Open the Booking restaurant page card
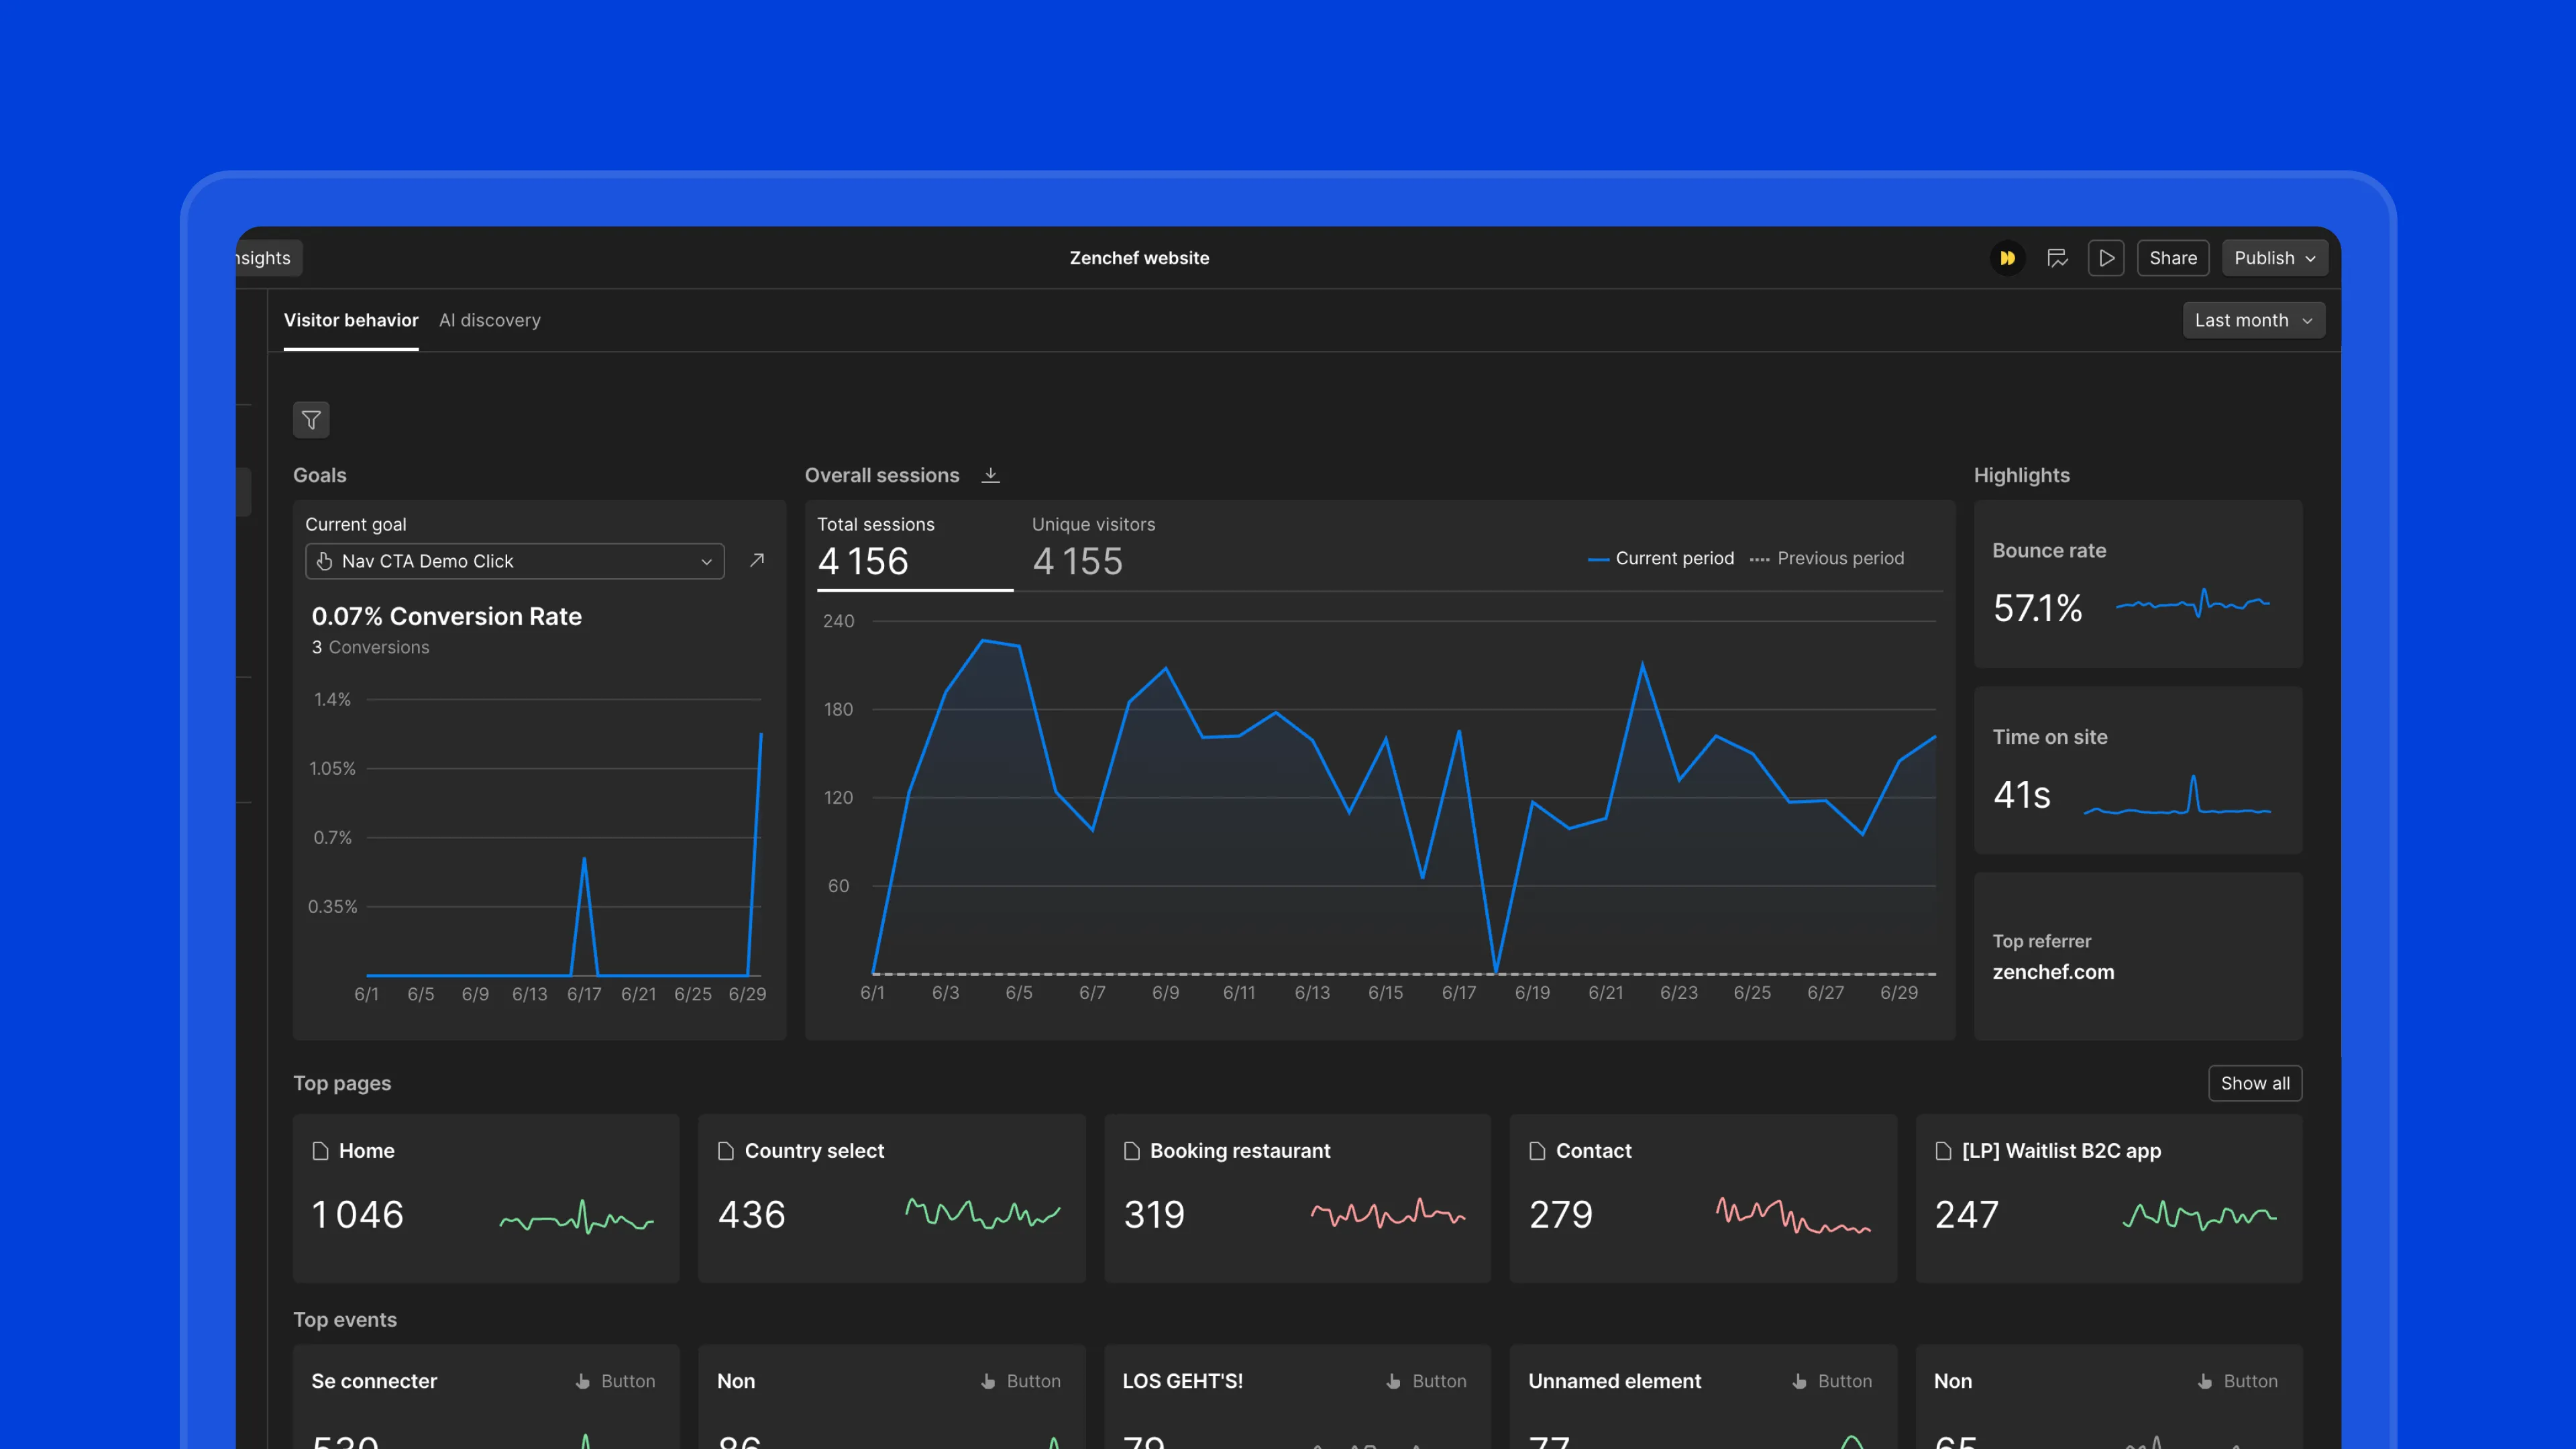The height and width of the screenshot is (1449, 2576). pos(1297,1198)
